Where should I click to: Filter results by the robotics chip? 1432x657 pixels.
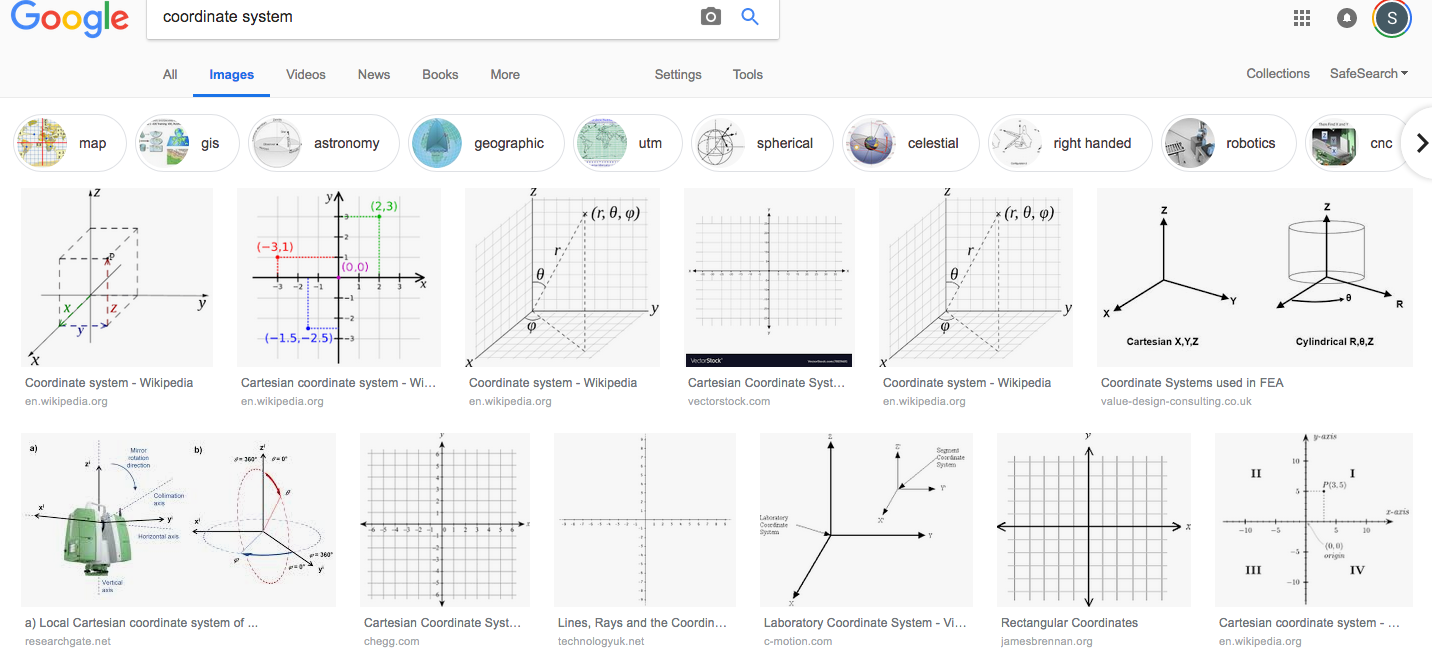pyautogui.click(x=1230, y=143)
